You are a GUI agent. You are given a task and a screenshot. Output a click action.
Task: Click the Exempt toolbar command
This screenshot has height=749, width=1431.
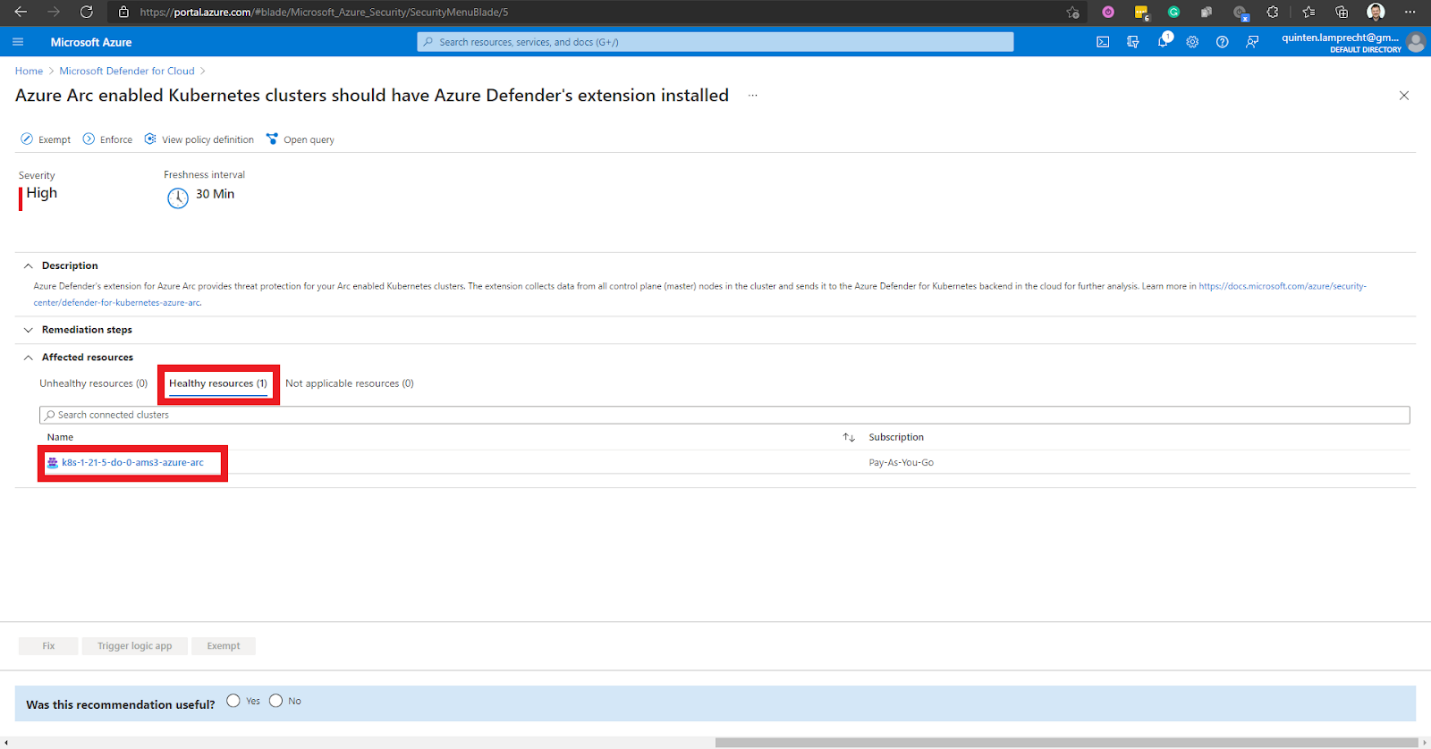tap(46, 139)
